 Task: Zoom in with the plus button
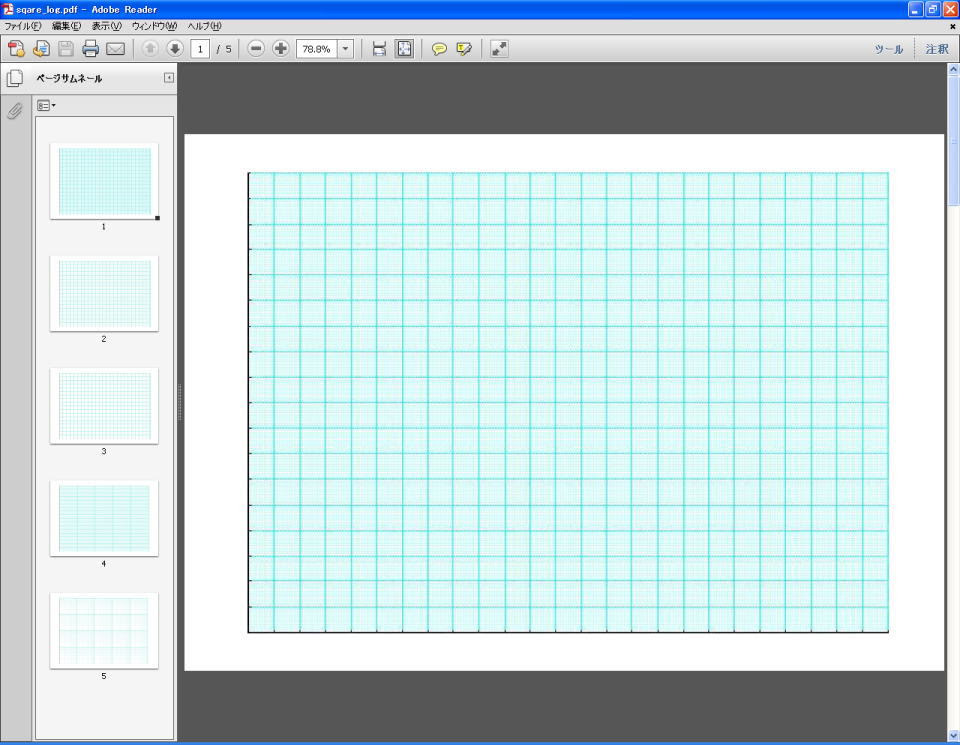pyautogui.click(x=280, y=49)
